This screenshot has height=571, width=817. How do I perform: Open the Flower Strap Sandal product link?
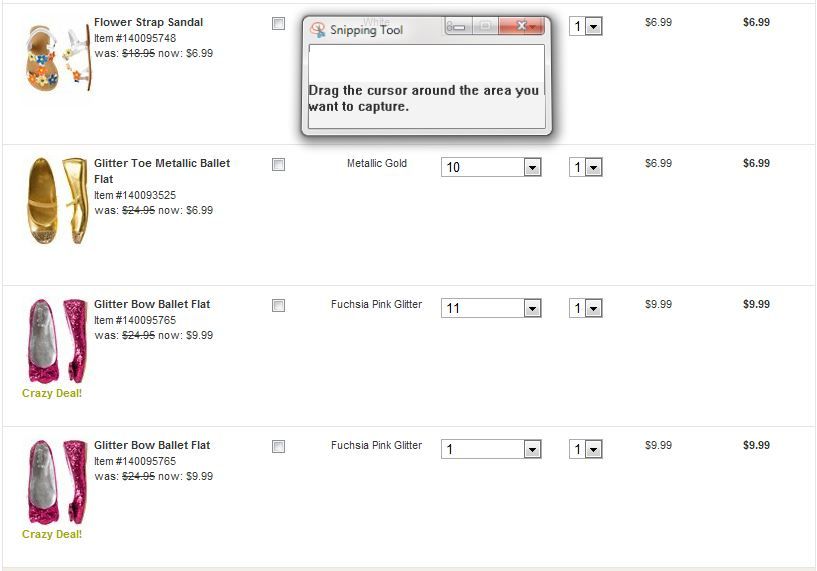point(148,22)
